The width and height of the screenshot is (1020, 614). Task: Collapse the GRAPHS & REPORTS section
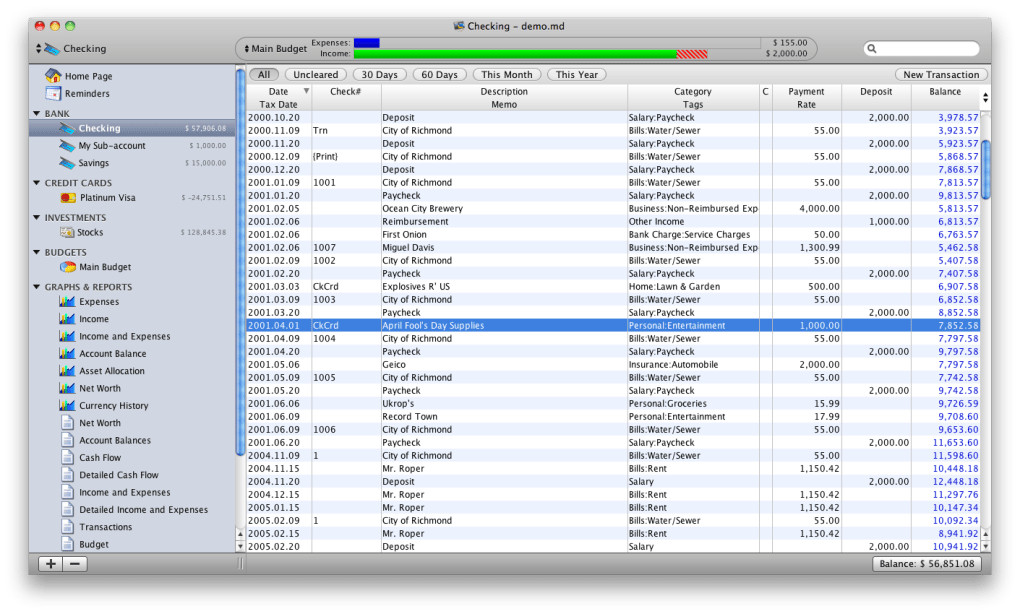click(x=37, y=287)
